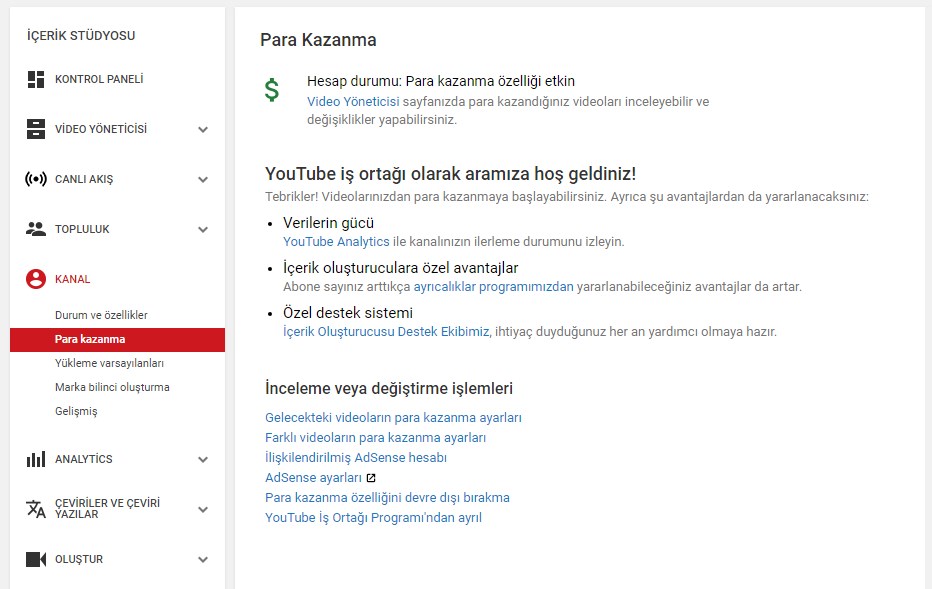Click the Topluluk people icon
The width and height of the screenshot is (932, 589).
[36, 229]
